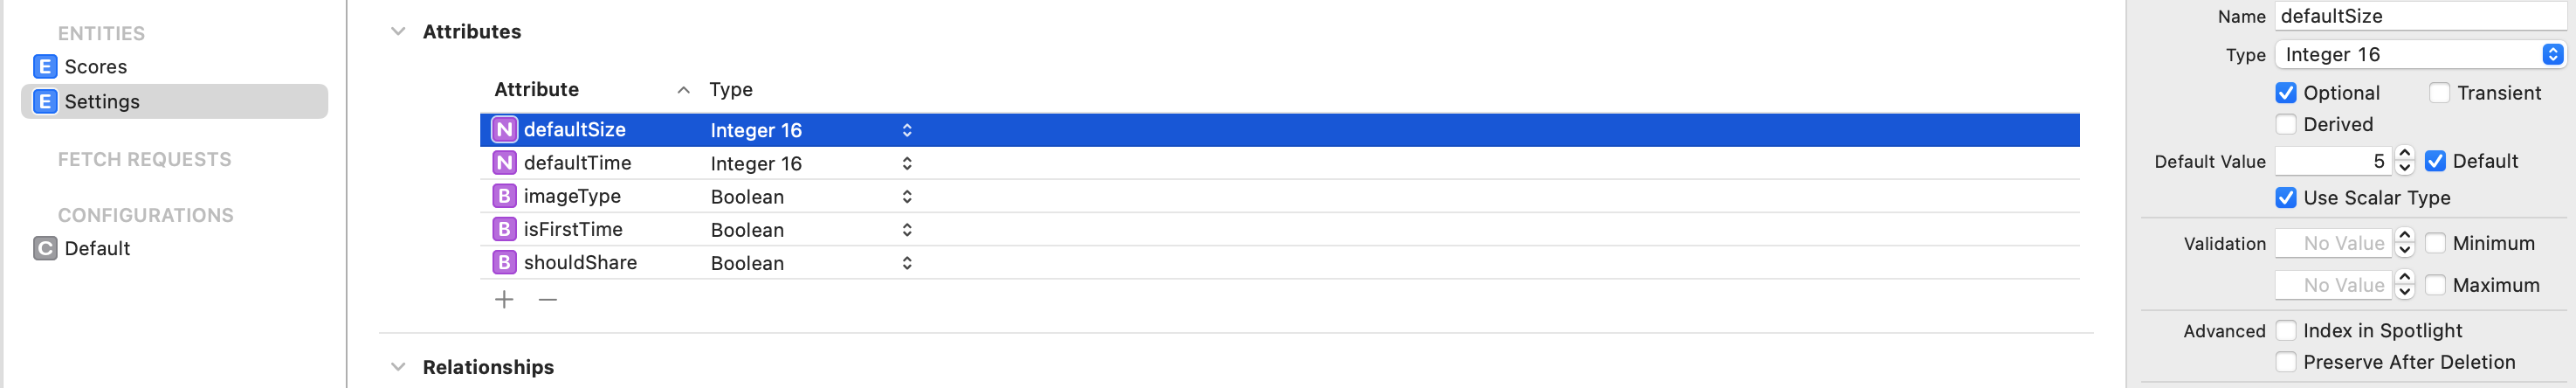Screen dimensions: 2576x388
Task: Open the Type dropdown in inspector
Action: click(2420, 55)
